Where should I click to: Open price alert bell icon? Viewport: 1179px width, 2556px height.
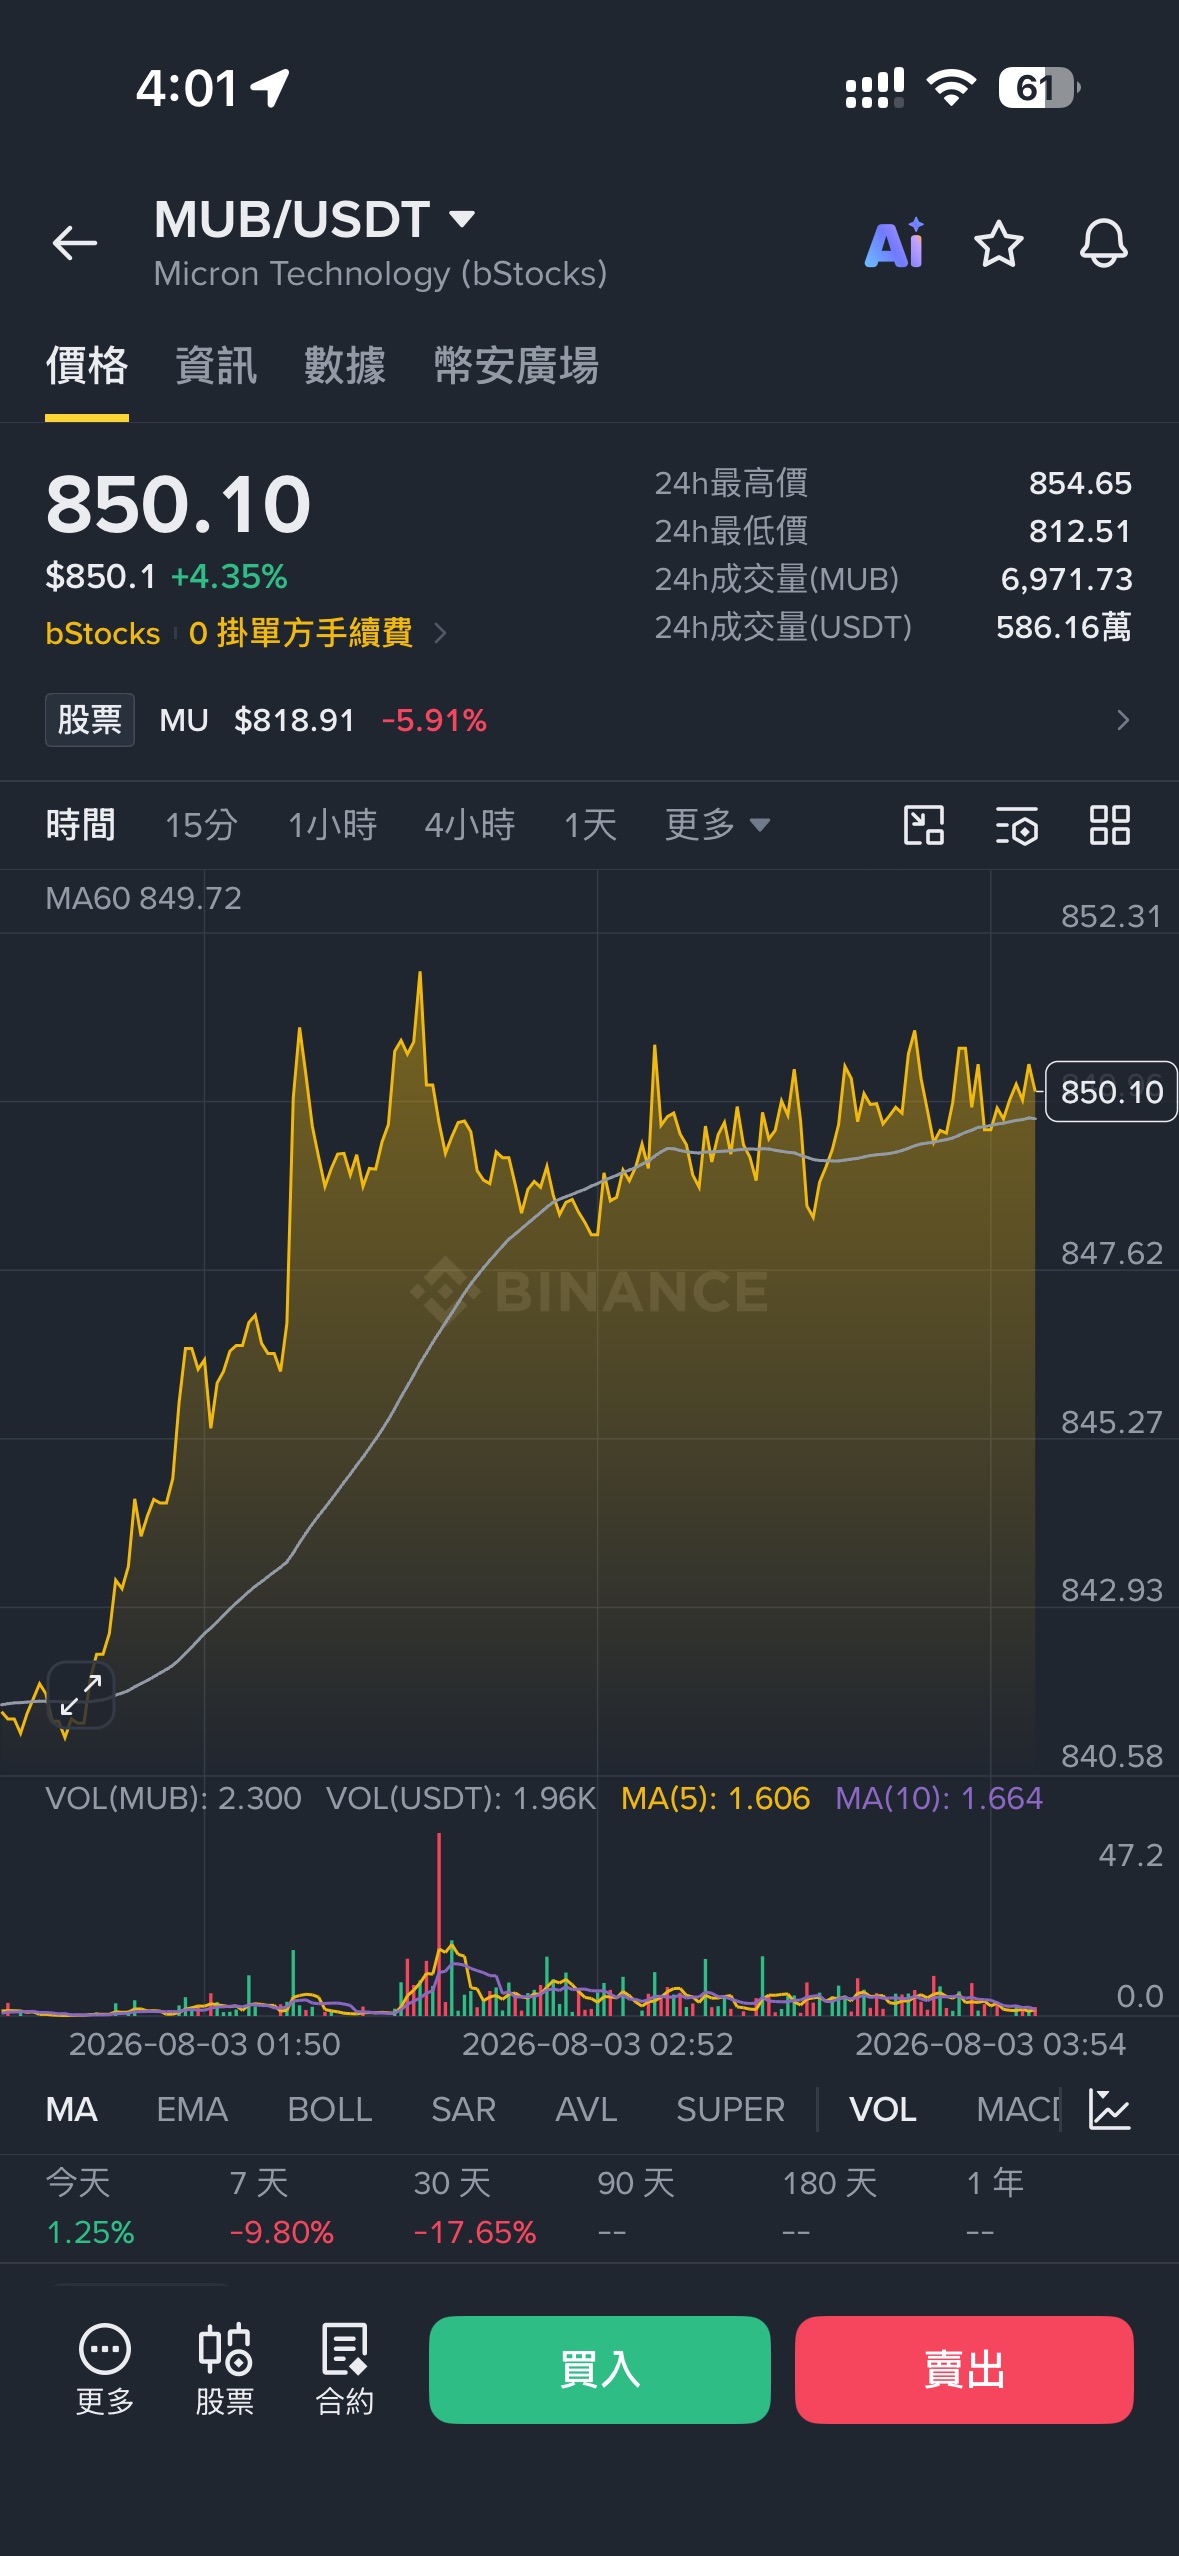[x=1104, y=244]
